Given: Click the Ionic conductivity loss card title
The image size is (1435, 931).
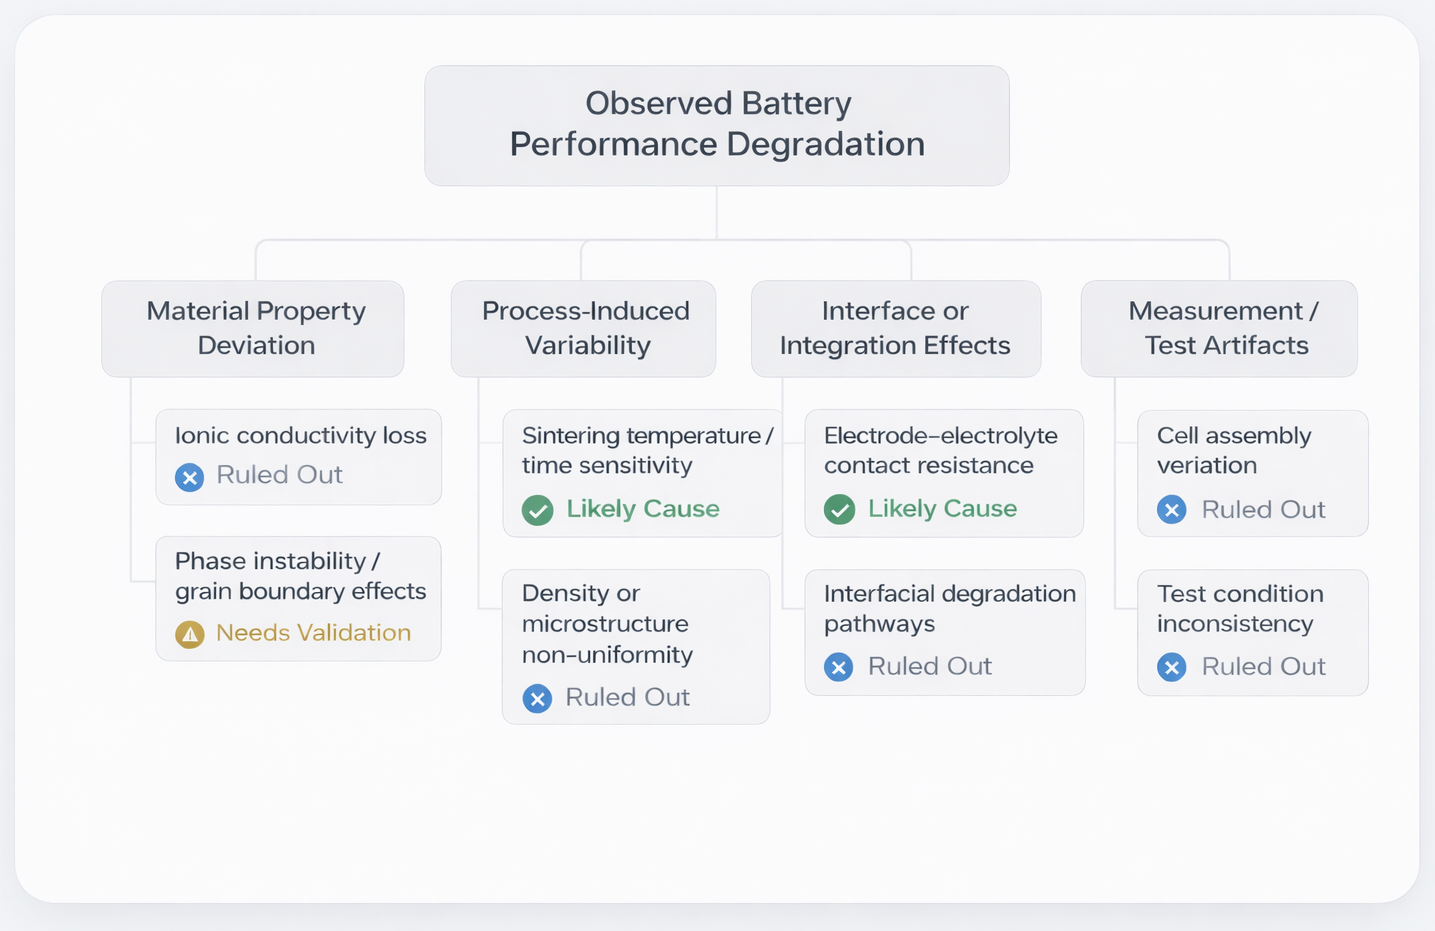Looking at the screenshot, I should click(x=301, y=436).
